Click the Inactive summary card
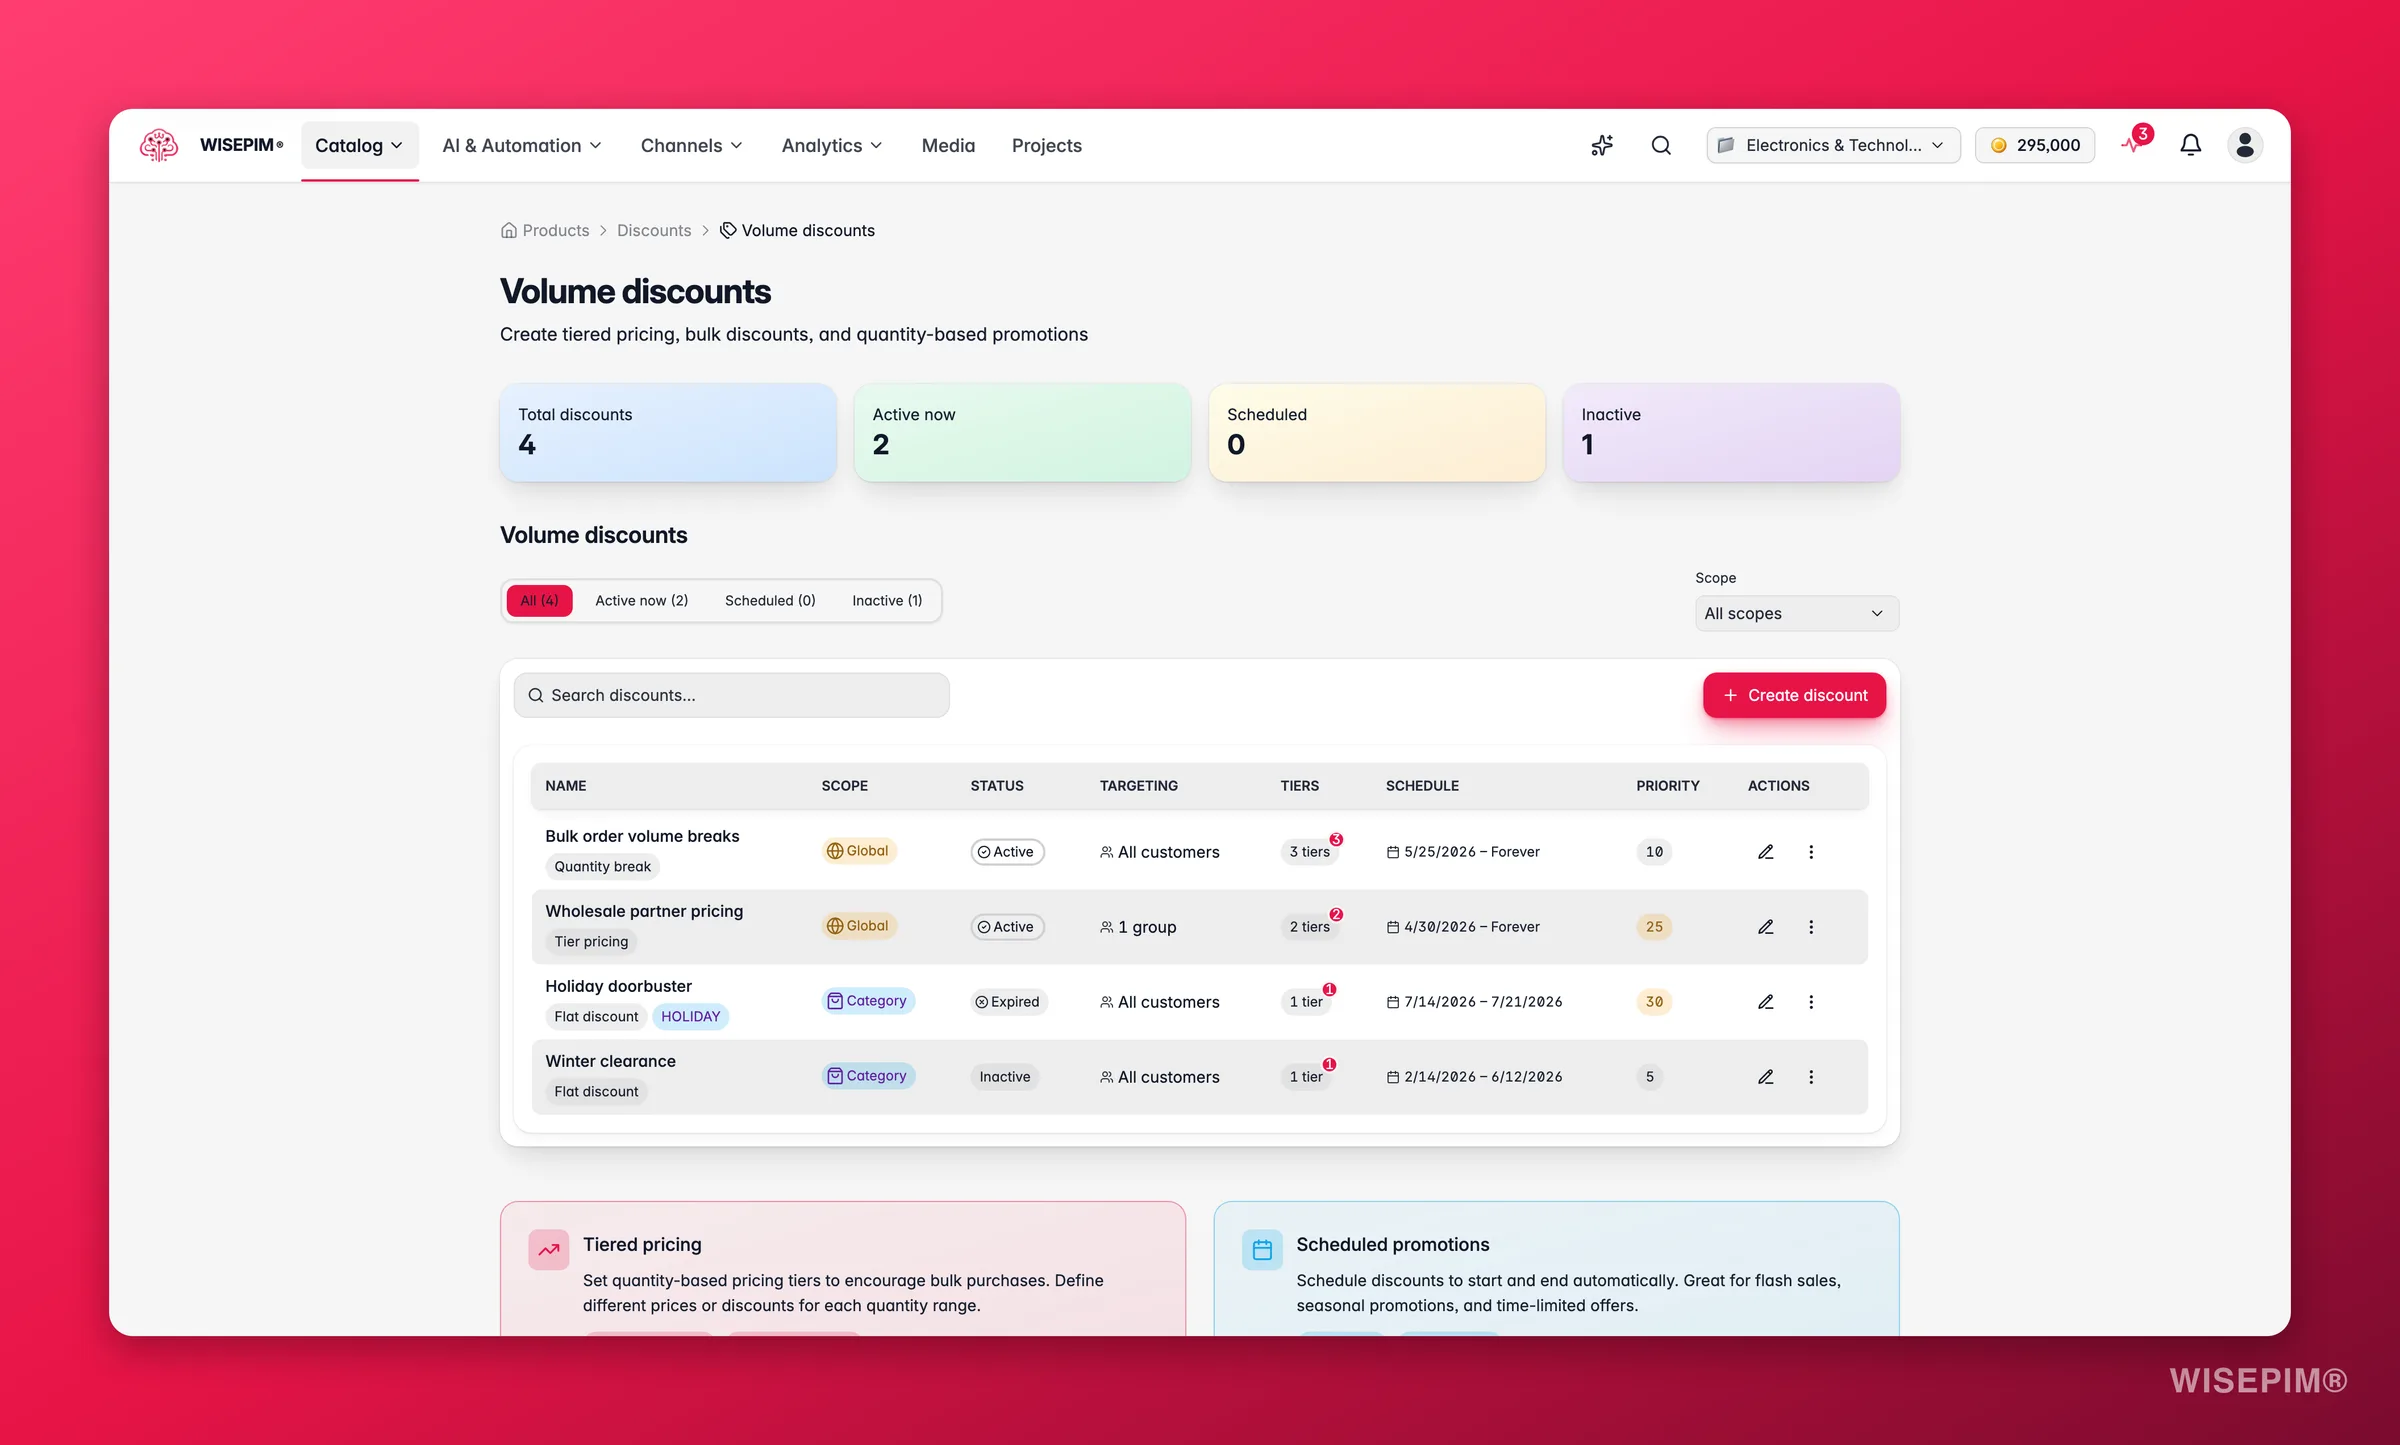2400x1445 pixels. pyautogui.click(x=1731, y=432)
